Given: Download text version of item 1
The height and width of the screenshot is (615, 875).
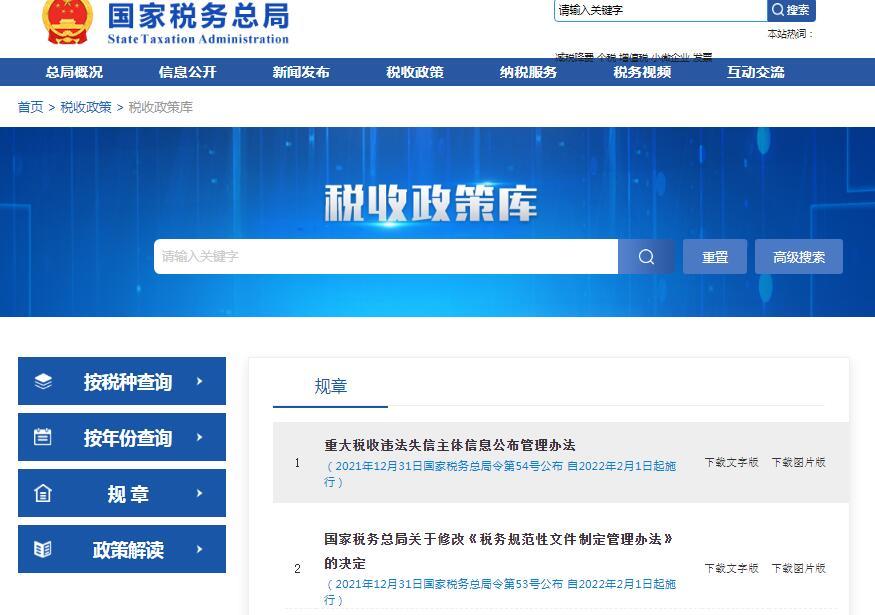Looking at the screenshot, I should coord(731,463).
